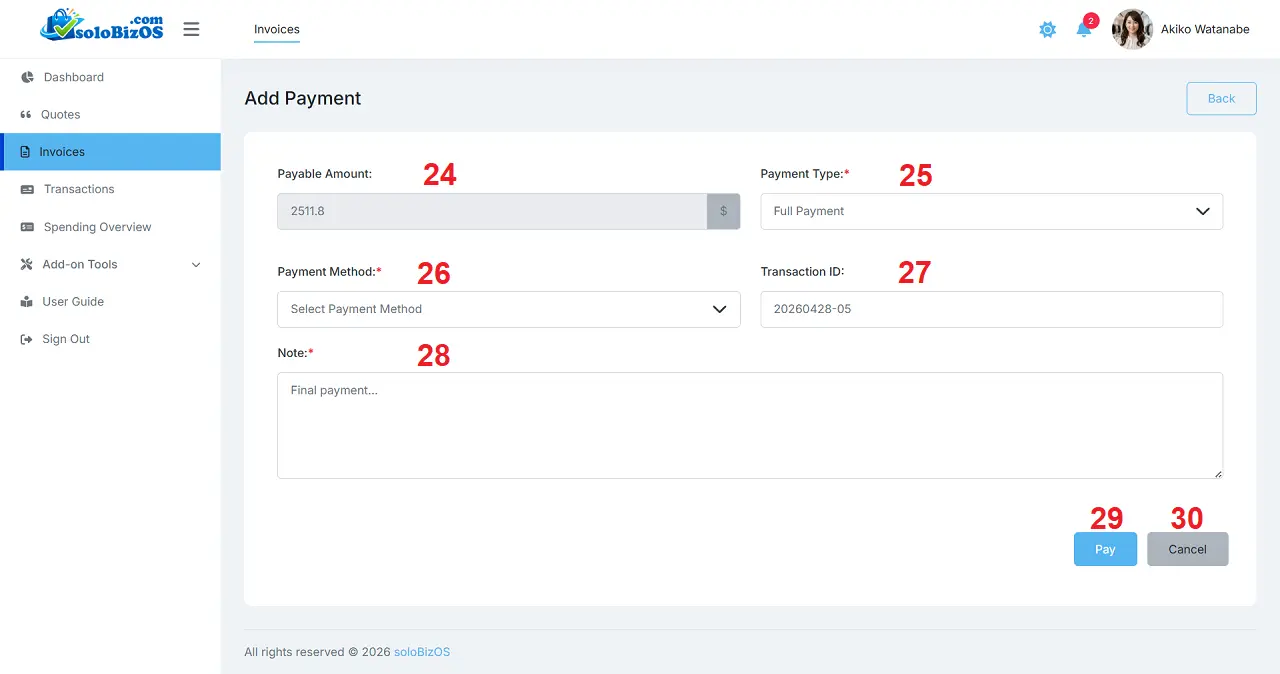The image size is (1280, 674).
Task: Toggle the hamburger sidebar menu
Action: point(191,29)
